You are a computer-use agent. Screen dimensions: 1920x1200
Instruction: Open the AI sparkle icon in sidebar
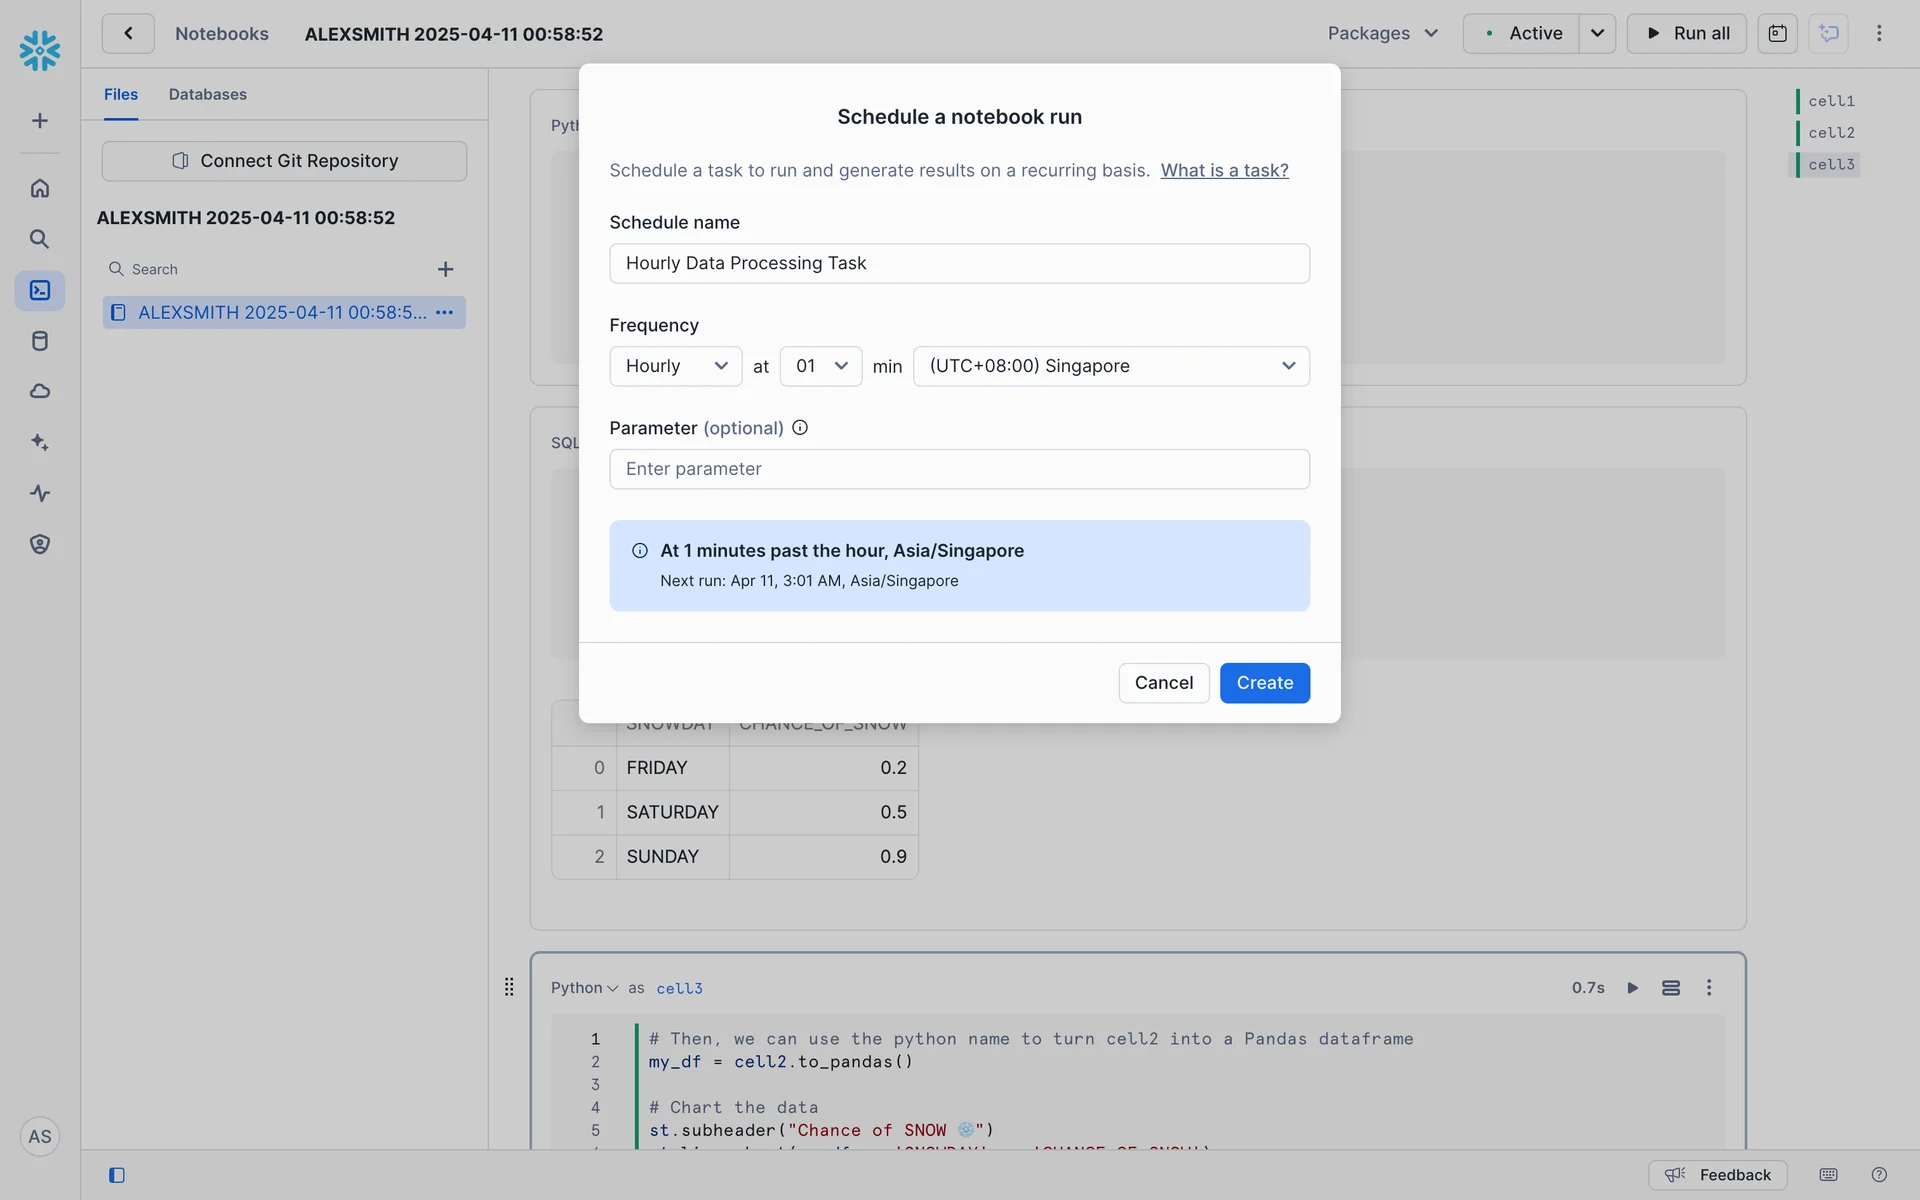40,442
